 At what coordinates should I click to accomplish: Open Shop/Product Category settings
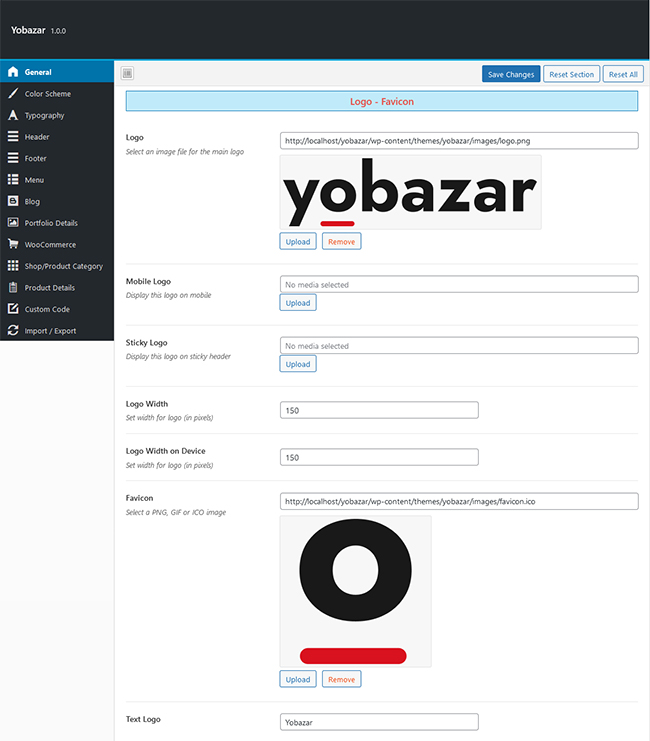point(57,266)
